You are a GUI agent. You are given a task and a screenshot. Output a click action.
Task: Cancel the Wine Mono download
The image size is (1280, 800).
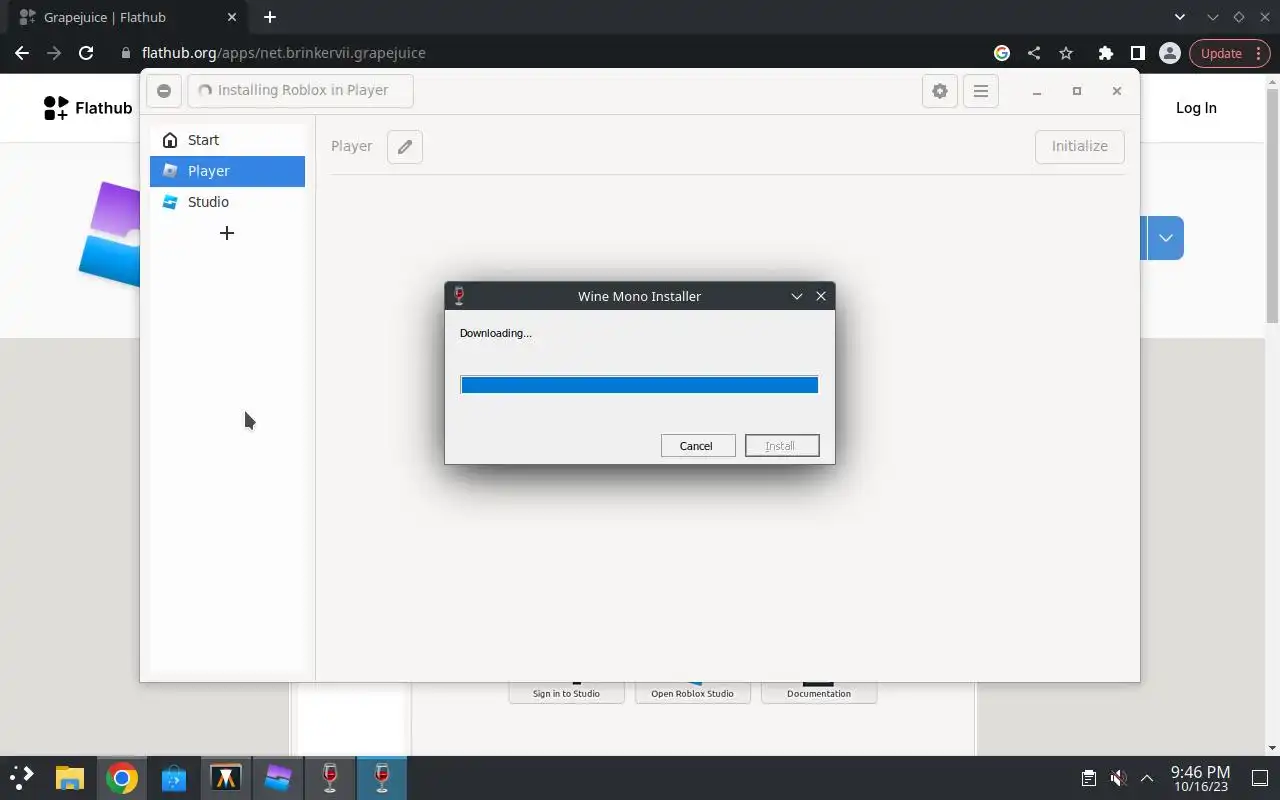pos(698,446)
